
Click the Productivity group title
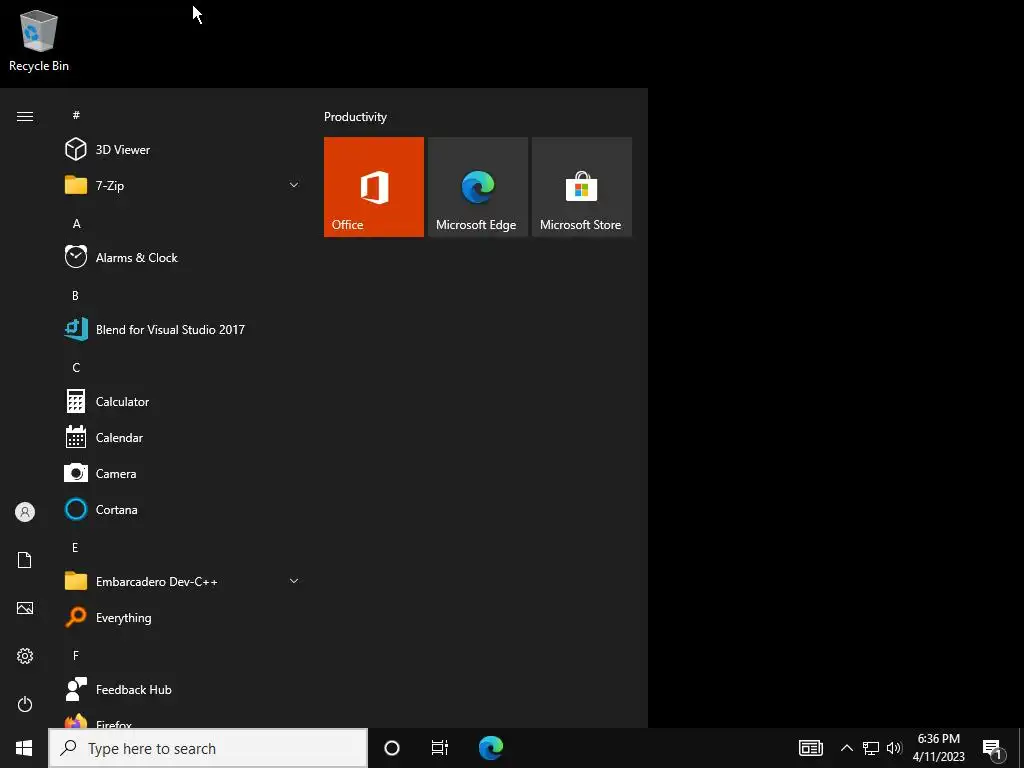(355, 117)
